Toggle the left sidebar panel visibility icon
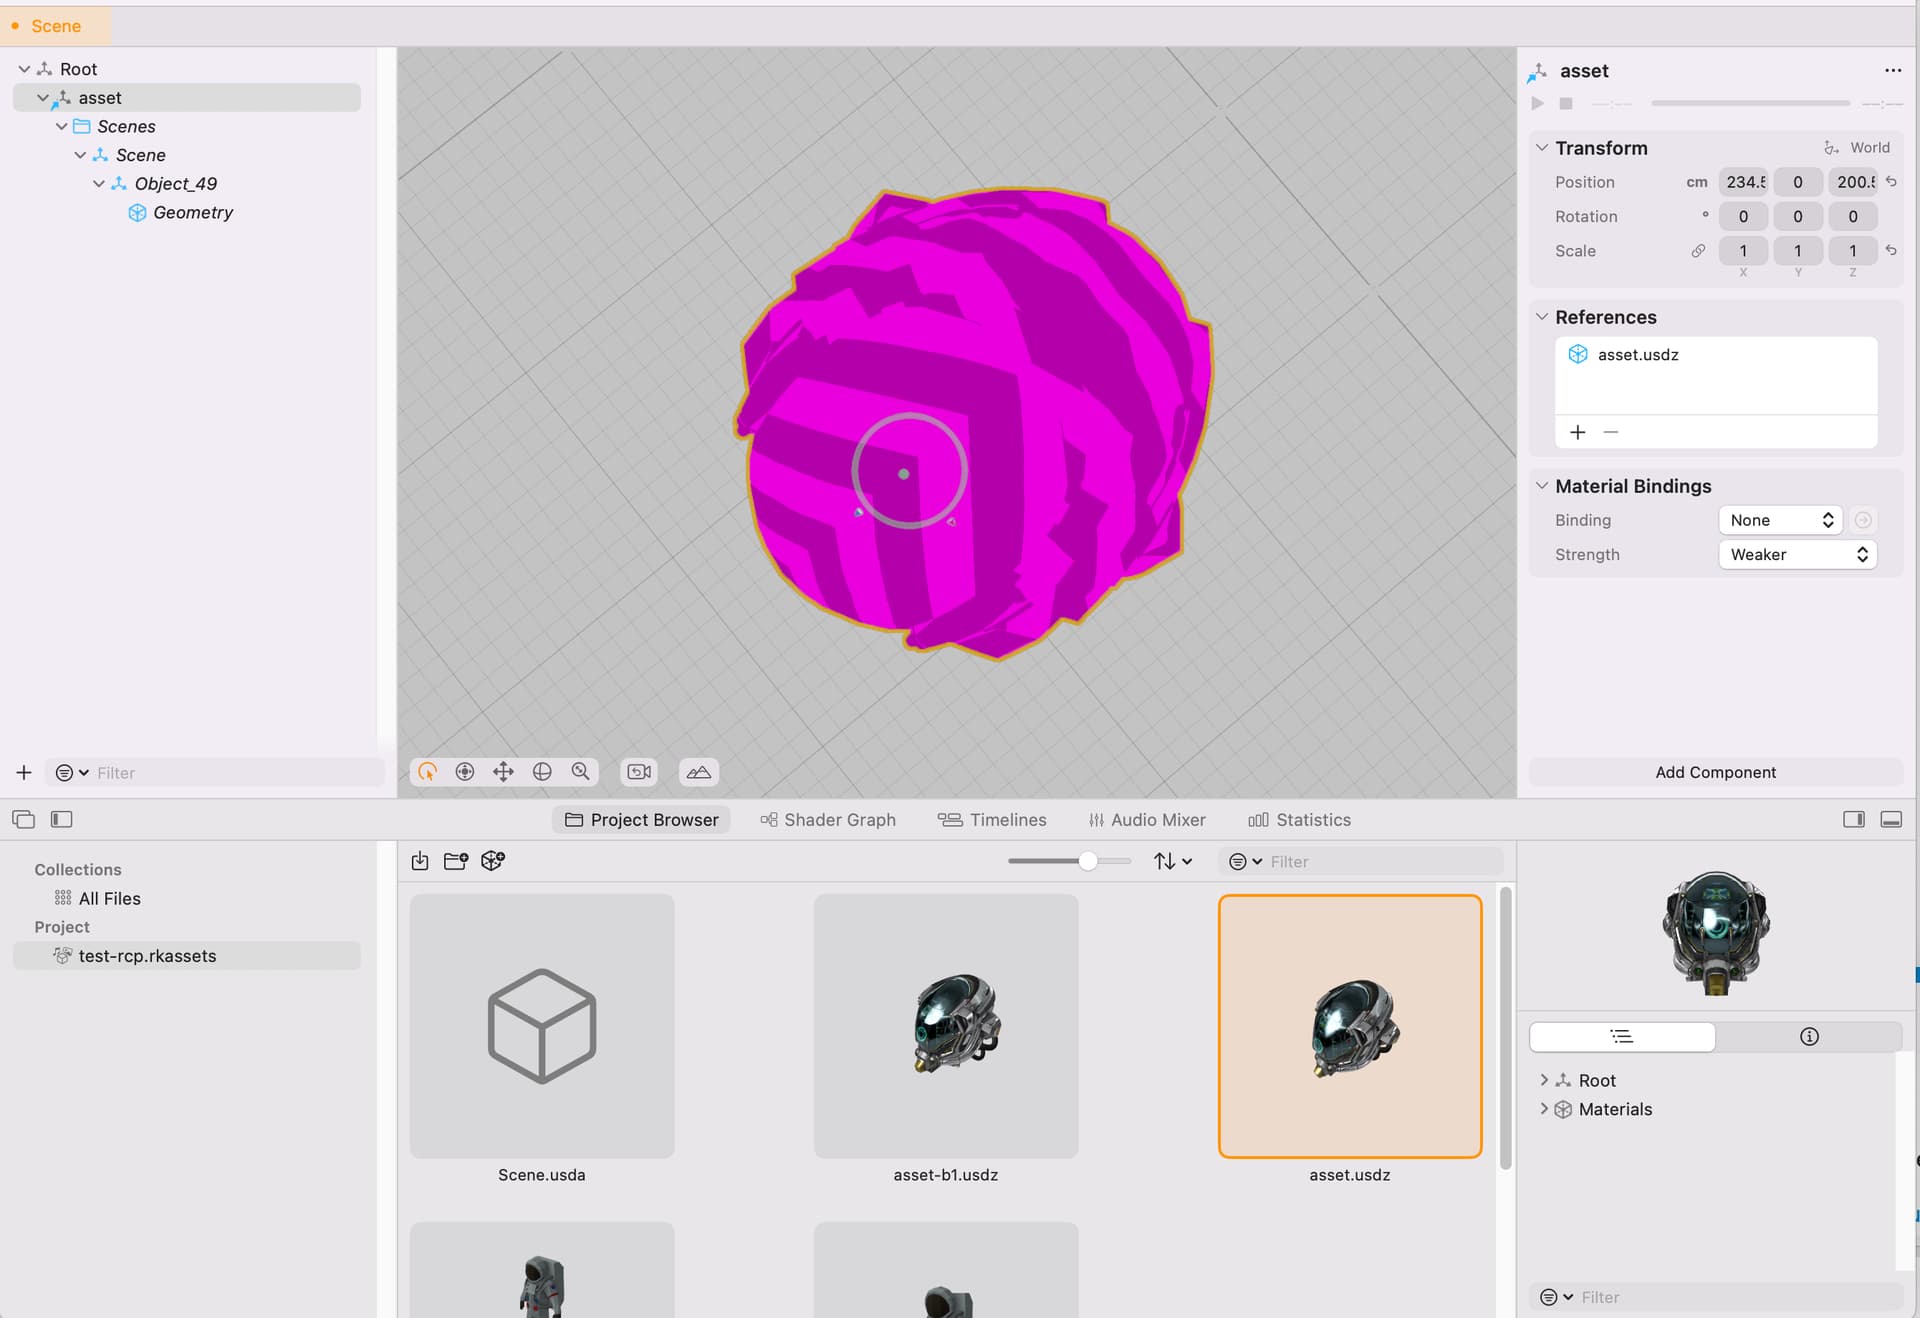The height and width of the screenshot is (1318, 1920). [x=62, y=819]
